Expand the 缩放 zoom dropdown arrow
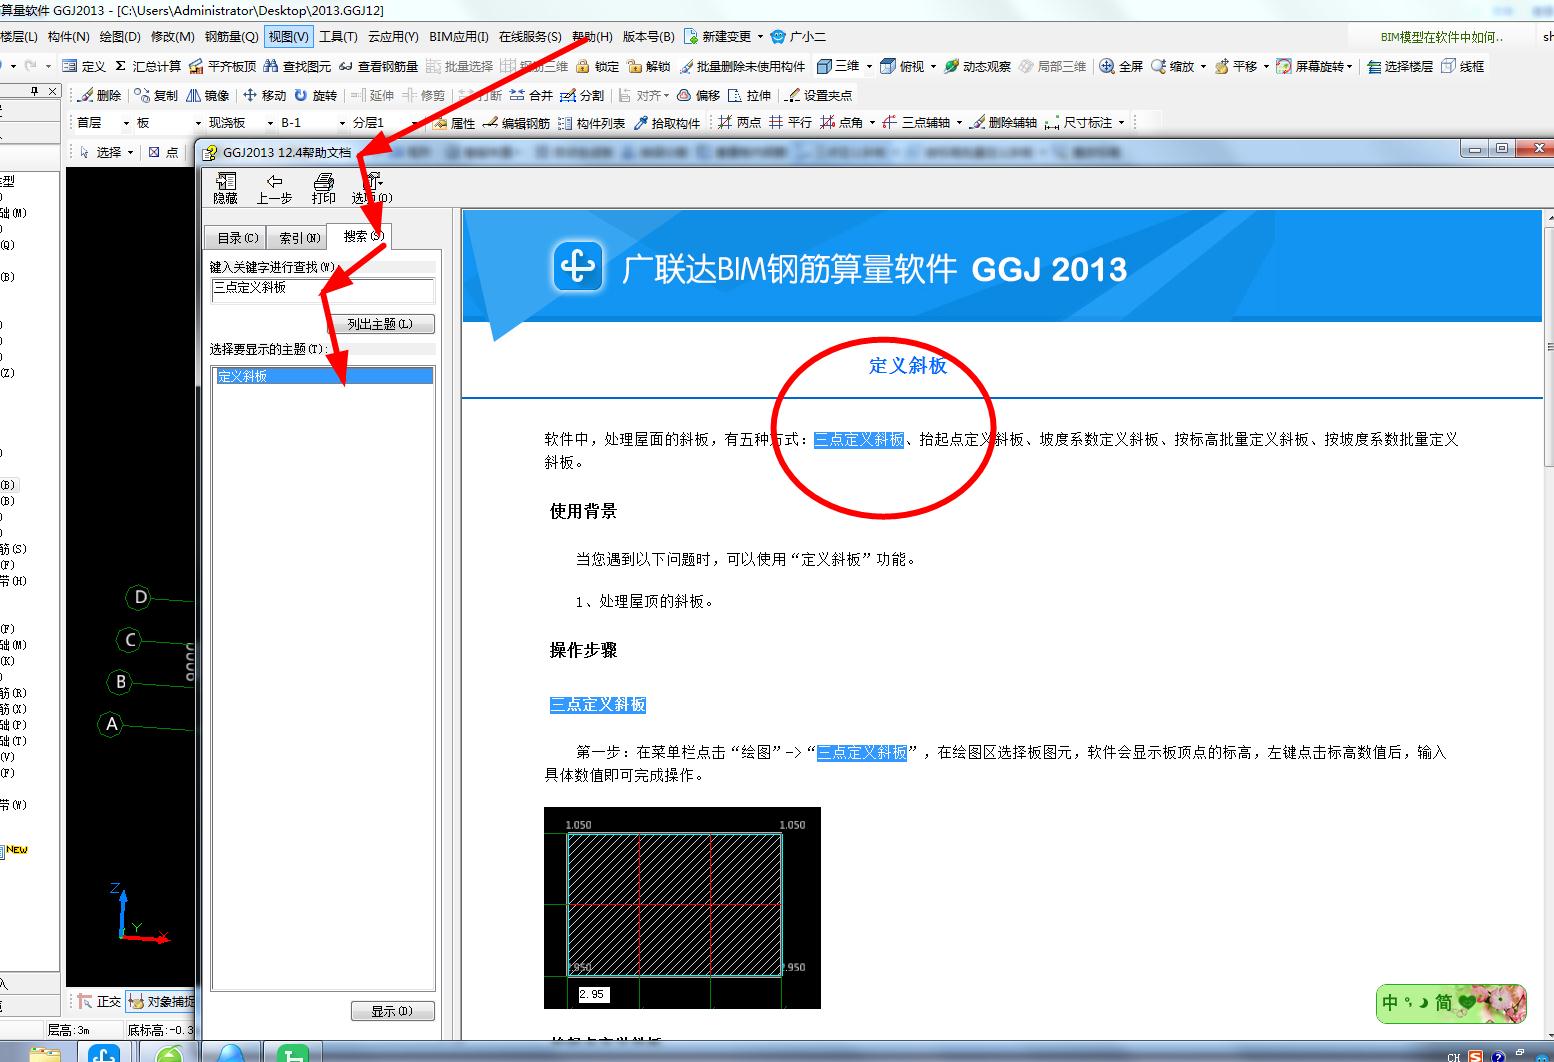Screen dimensions: 1554x1062 [1203, 66]
